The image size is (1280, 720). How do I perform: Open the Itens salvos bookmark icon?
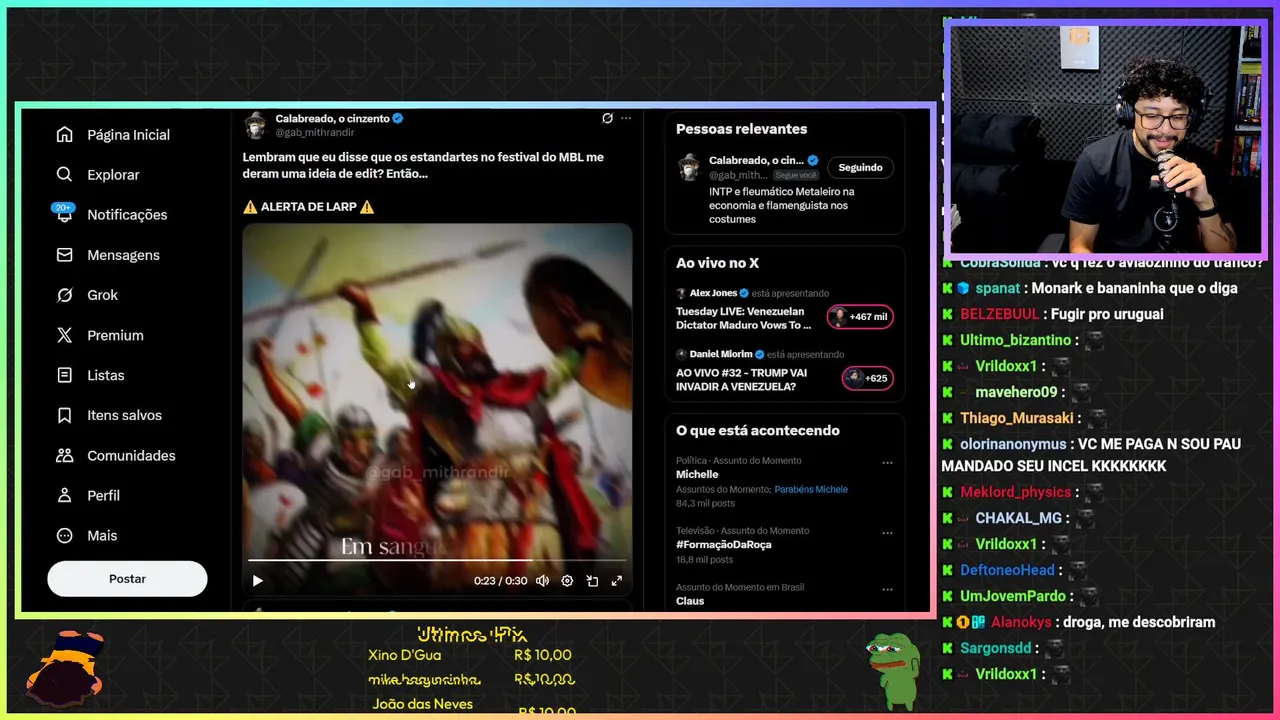click(x=65, y=415)
